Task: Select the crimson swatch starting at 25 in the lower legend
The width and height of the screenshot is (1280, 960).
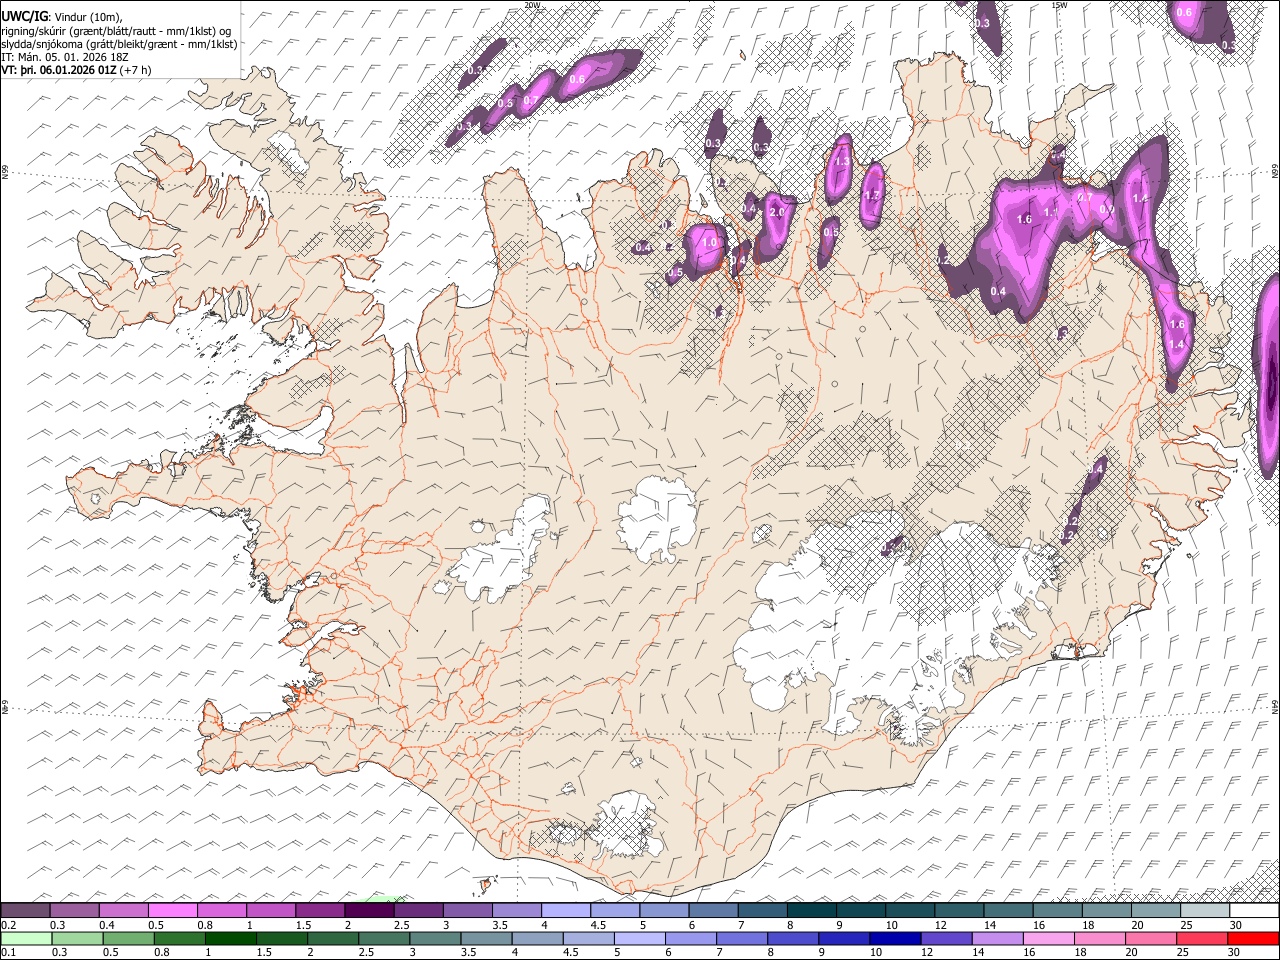Action: (x=1202, y=938)
